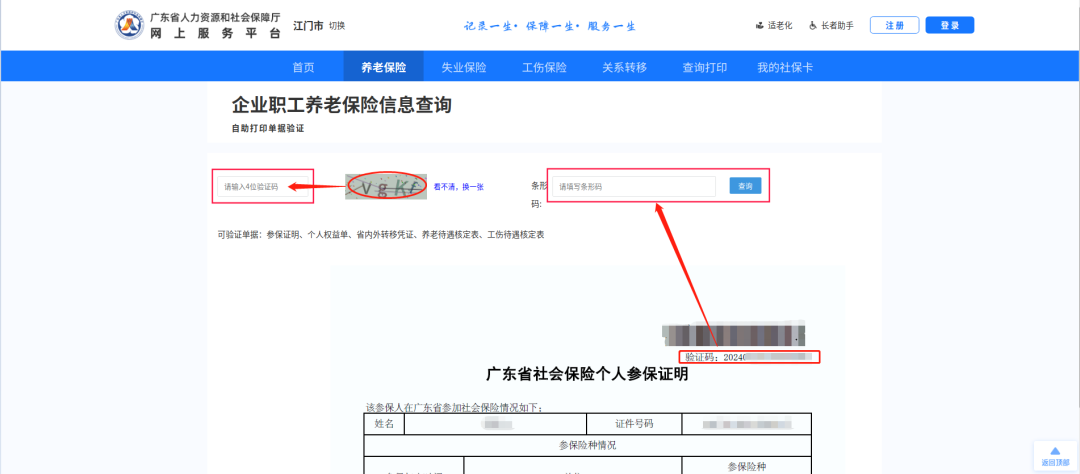Navigate to 我的社保卡 tab
1080x474 pixels.
coord(784,67)
